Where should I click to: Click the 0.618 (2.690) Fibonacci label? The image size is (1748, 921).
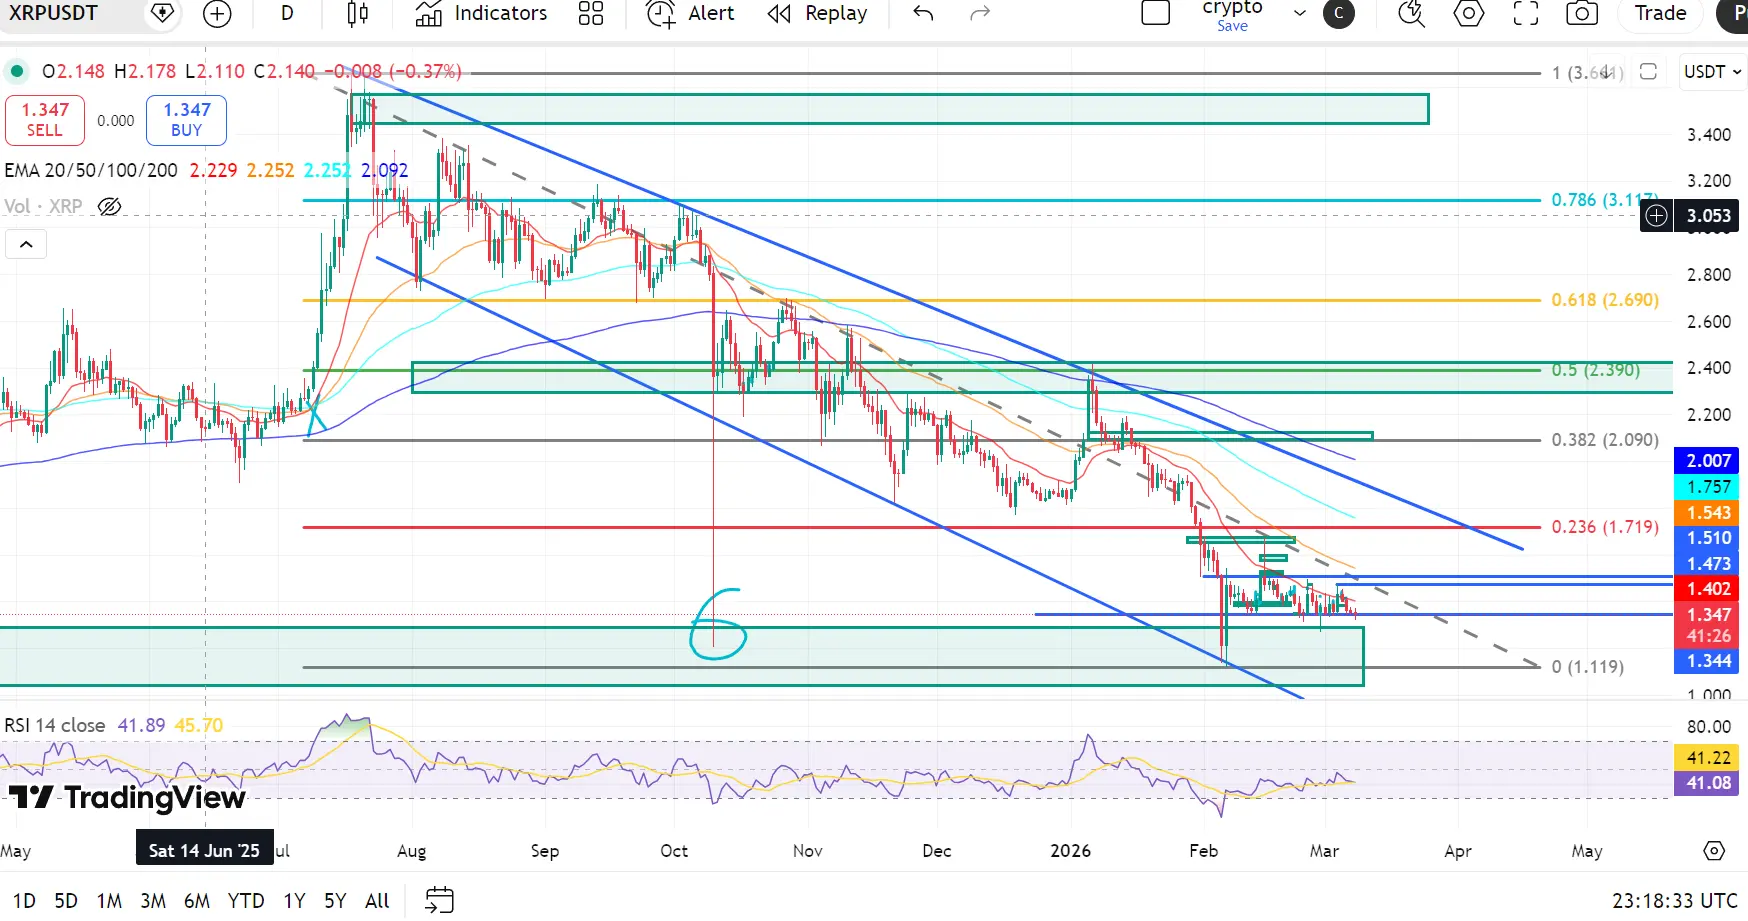pos(1605,300)
